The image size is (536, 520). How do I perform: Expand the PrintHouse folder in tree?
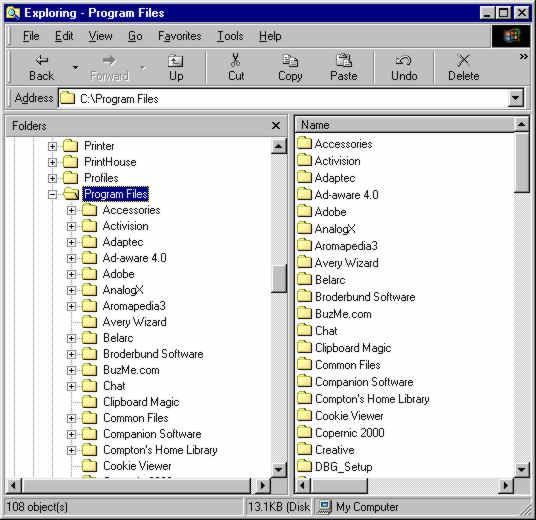tap(52, 162)
